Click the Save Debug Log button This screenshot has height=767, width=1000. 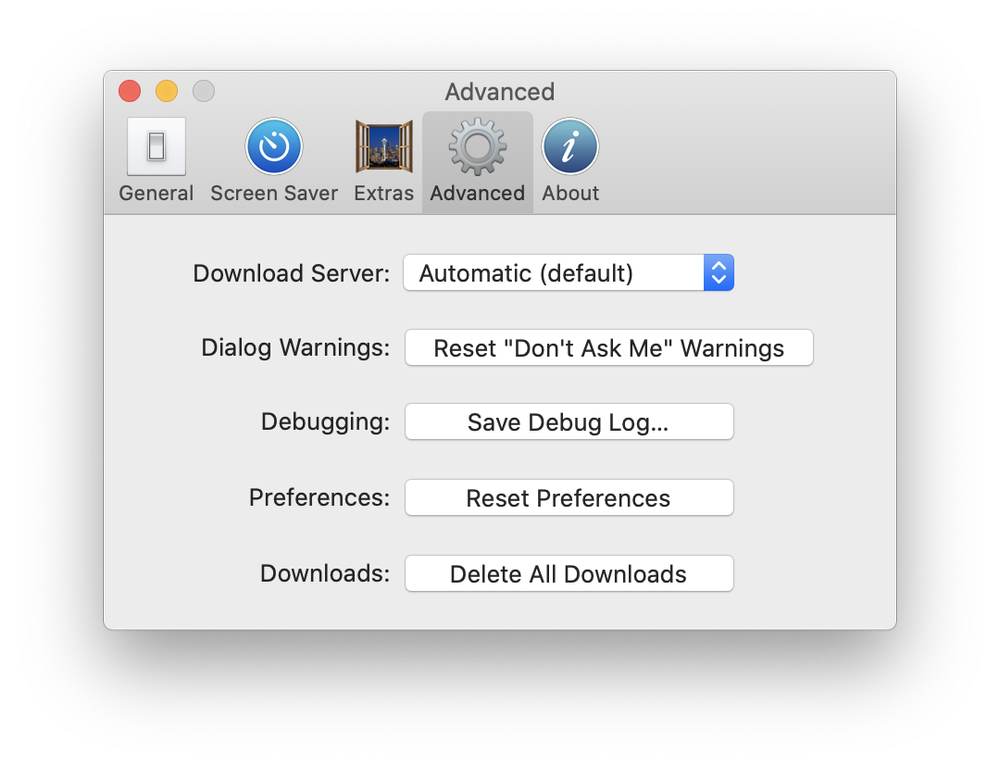(x=569, y=422)
